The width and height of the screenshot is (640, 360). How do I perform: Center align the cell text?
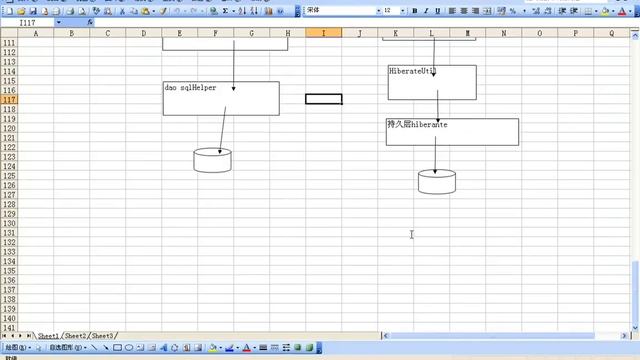tap(464, 11)
